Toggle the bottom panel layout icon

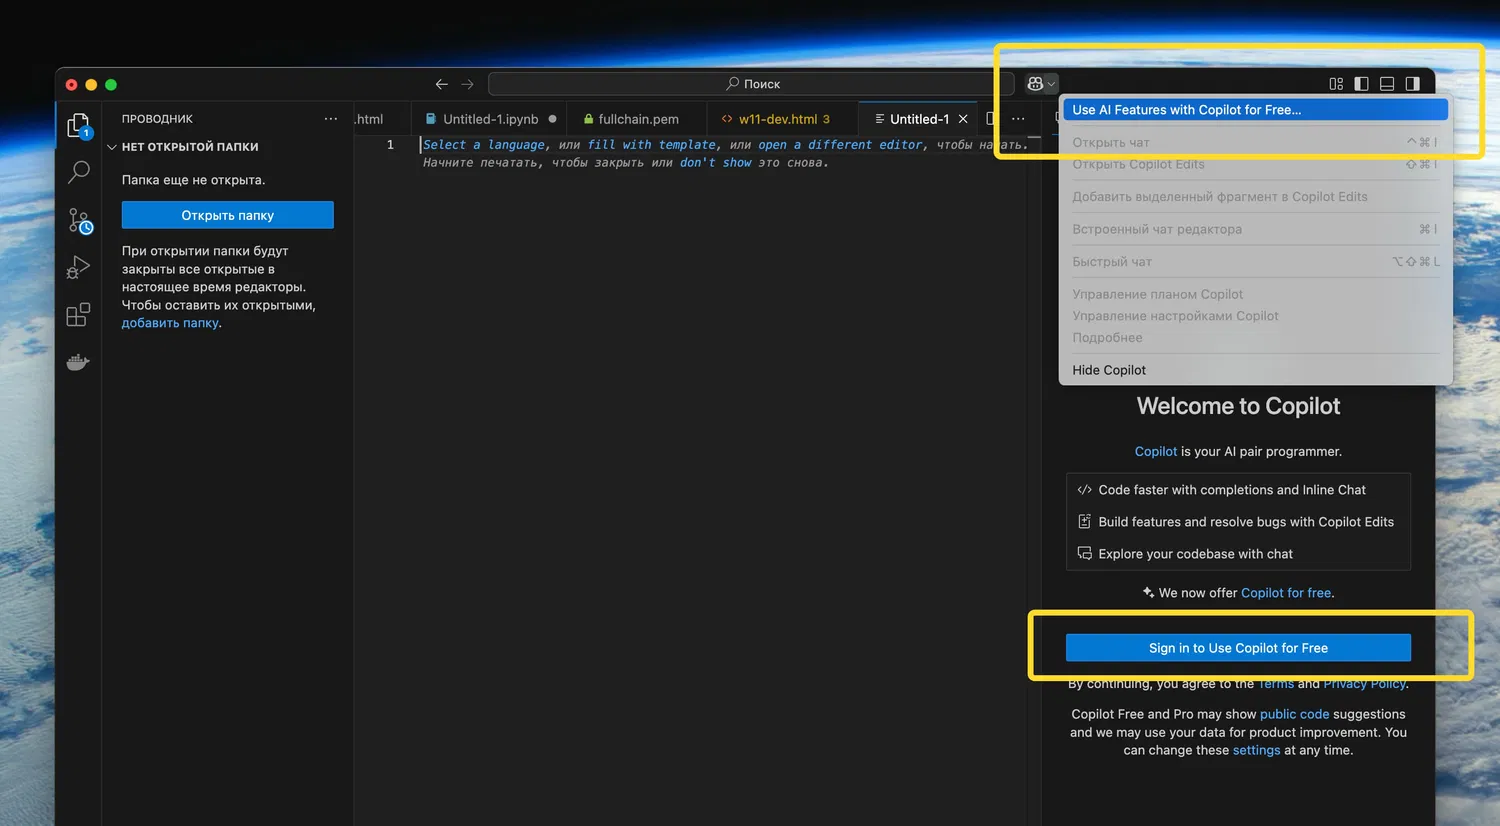(x=1387, y=84)
